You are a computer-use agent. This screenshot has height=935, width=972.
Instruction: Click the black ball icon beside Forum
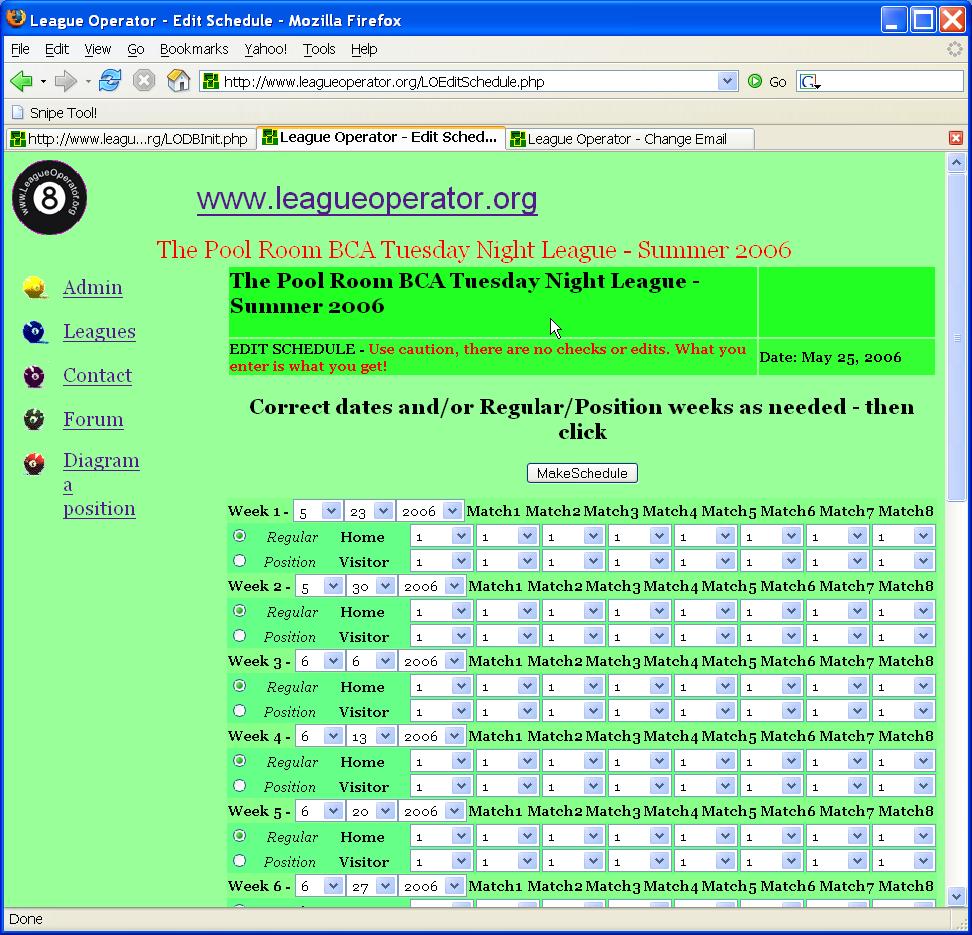click(x=35, y=420)
